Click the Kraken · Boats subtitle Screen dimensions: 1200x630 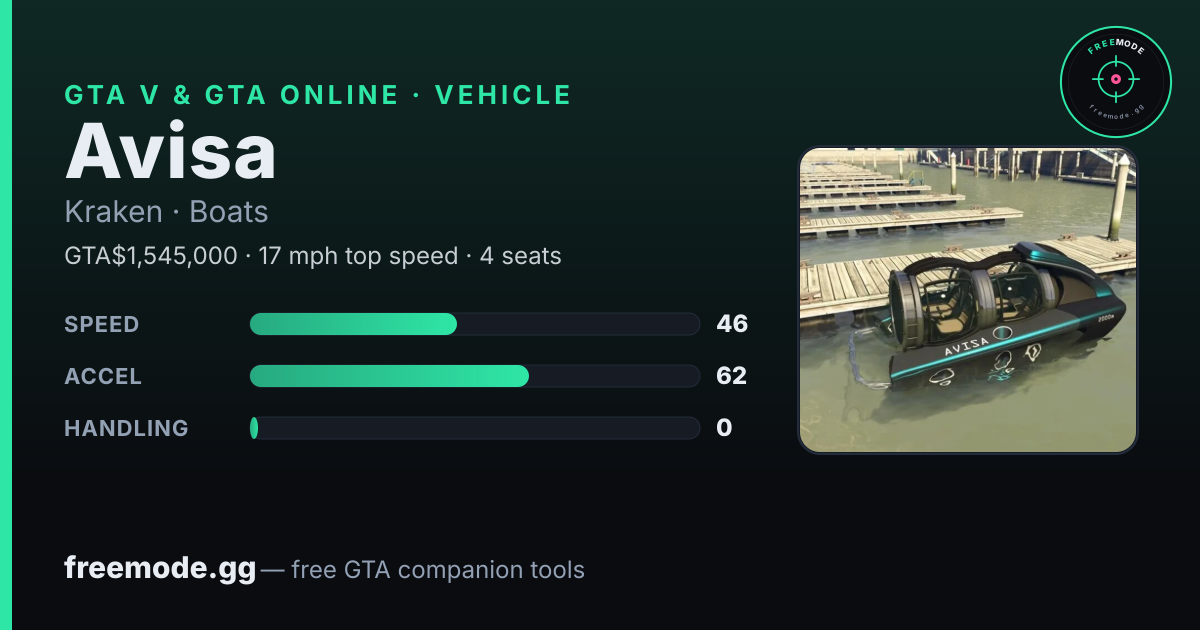click(x=166, y=212)
